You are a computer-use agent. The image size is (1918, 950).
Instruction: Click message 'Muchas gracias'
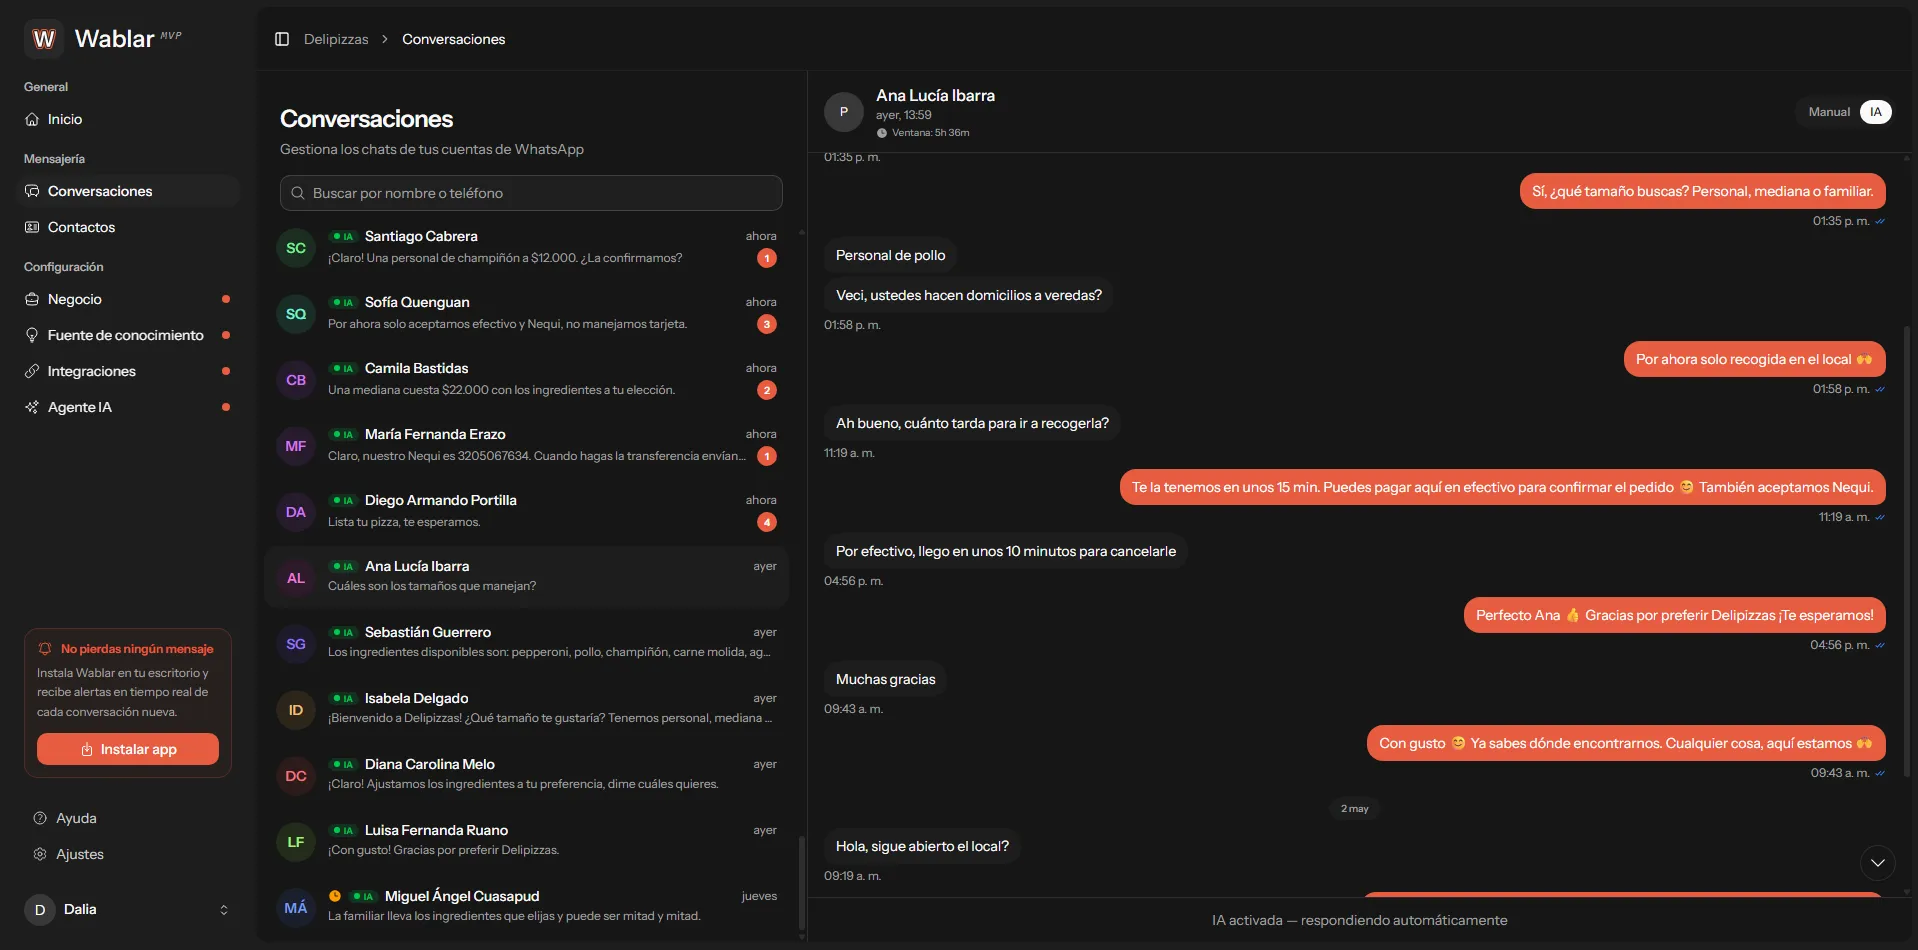pyautogui.click(x=885, y=679)
